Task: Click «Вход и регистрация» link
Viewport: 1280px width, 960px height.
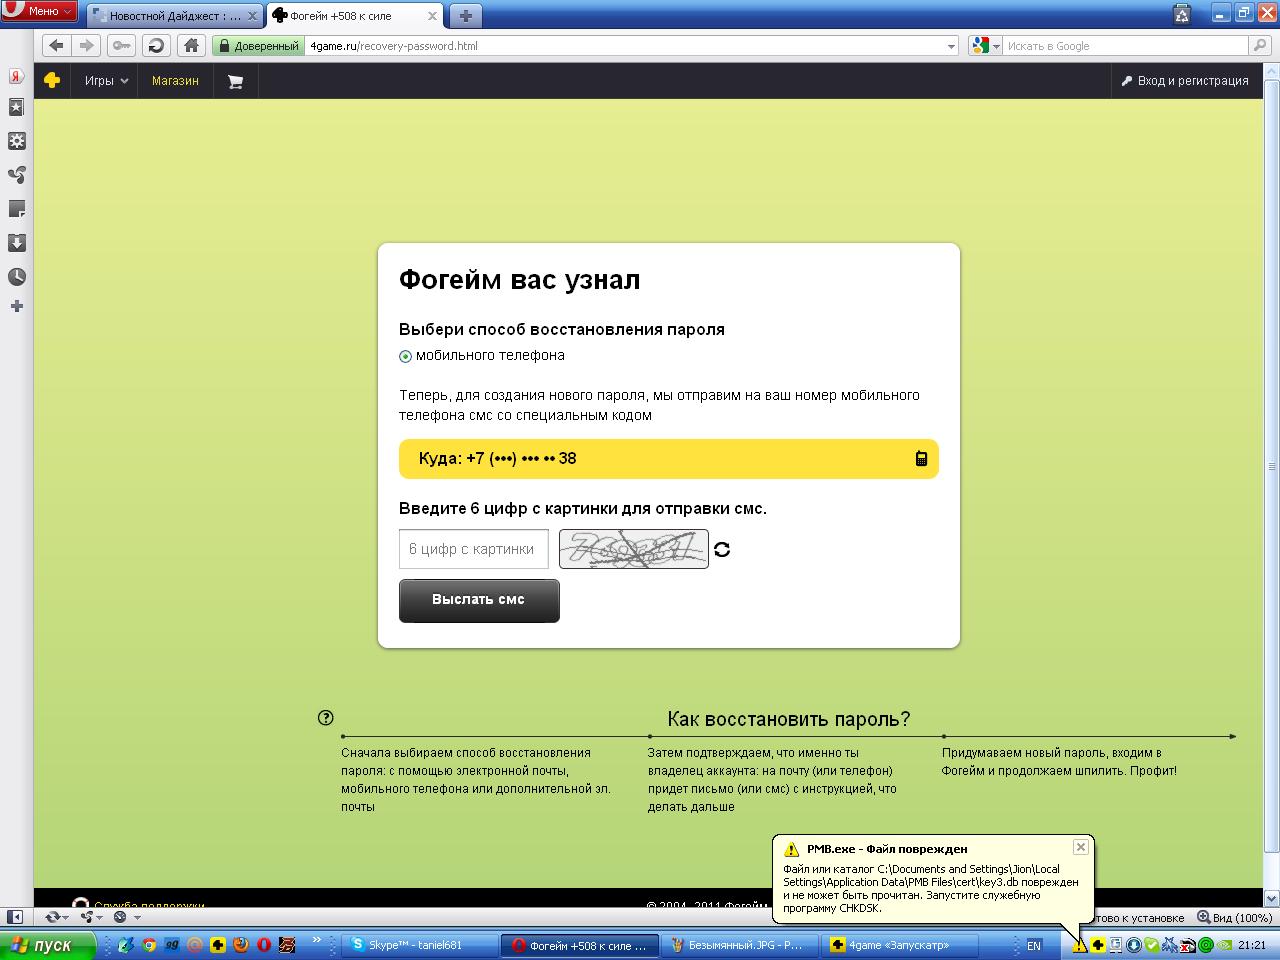Action: (1185, 81)
